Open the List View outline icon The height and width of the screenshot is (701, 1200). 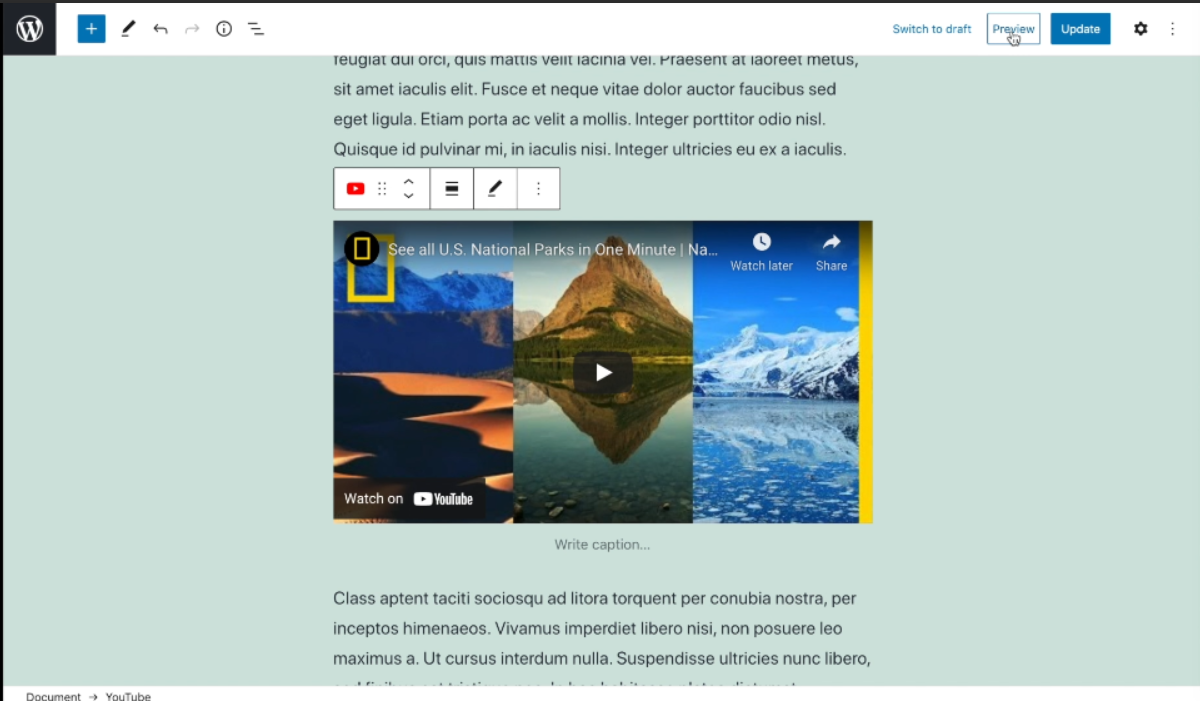[256, 29]
